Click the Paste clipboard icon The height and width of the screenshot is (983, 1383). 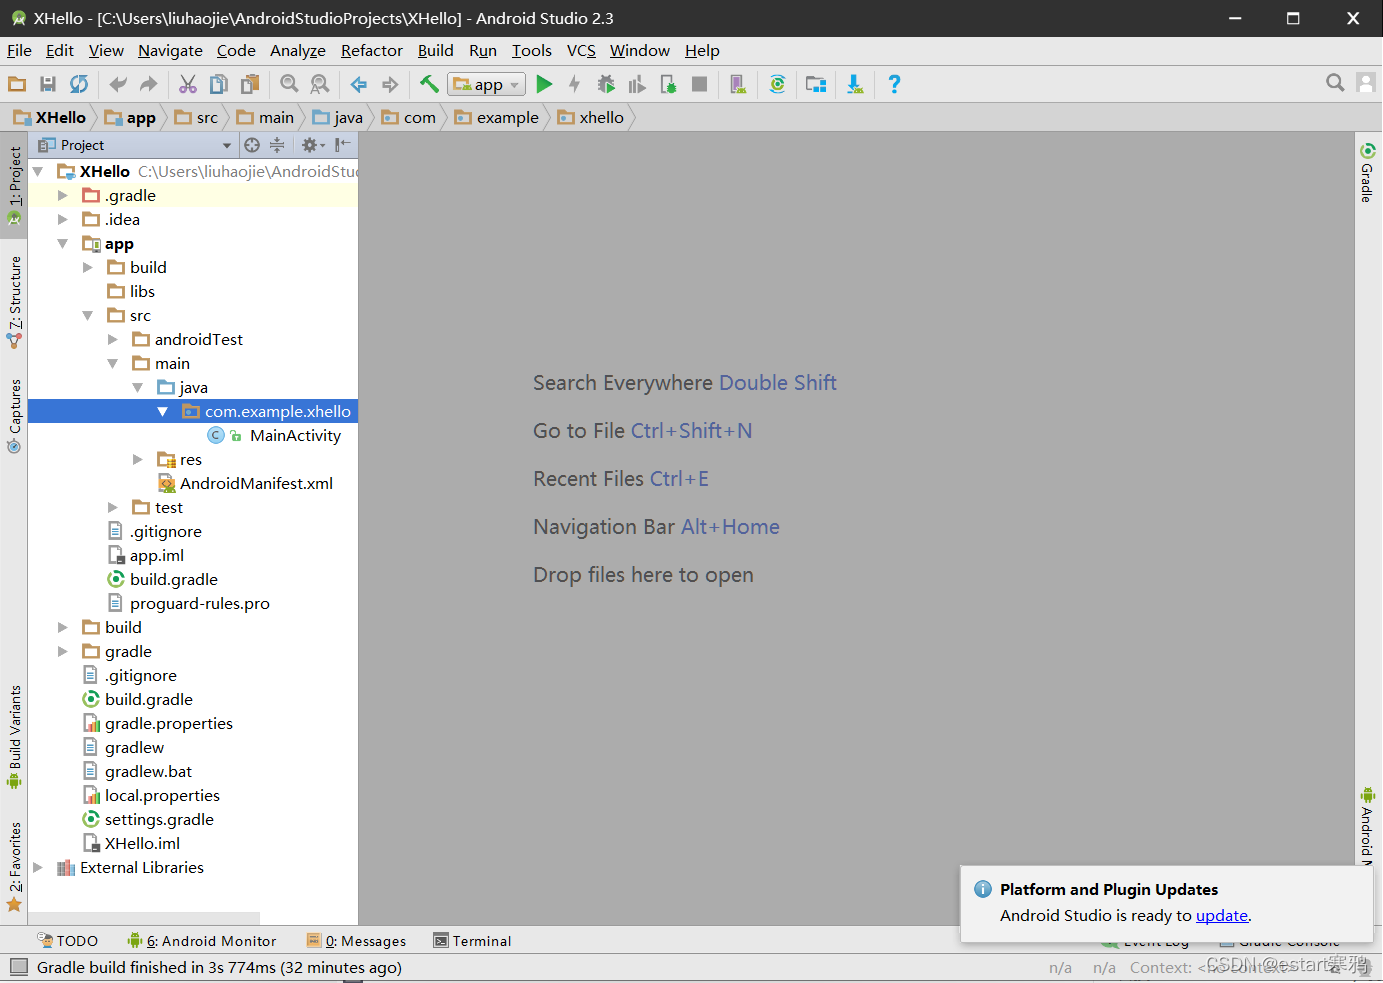250,84
